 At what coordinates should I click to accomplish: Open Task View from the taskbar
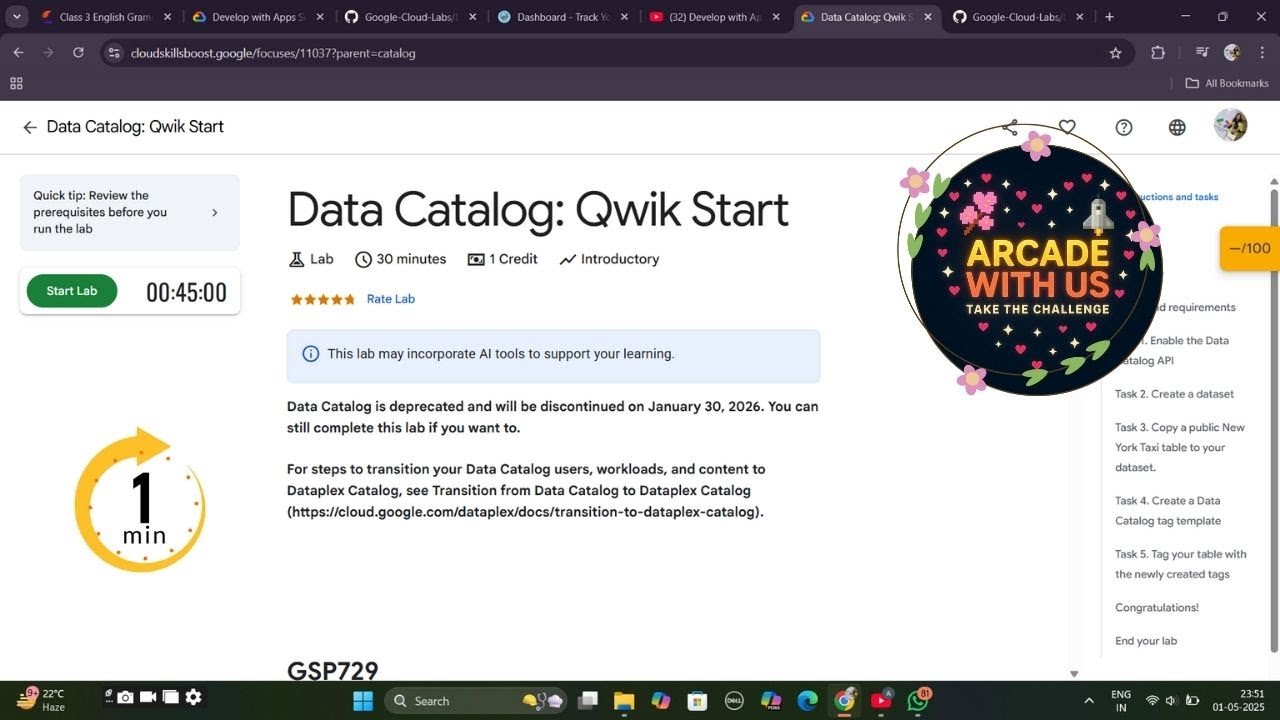(588, 700)
